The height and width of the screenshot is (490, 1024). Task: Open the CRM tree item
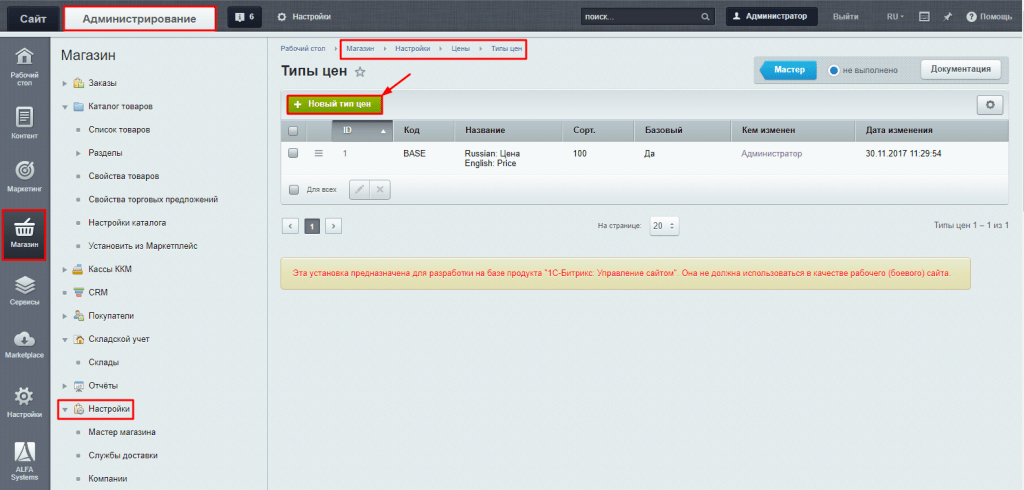(x=98, y=292)
